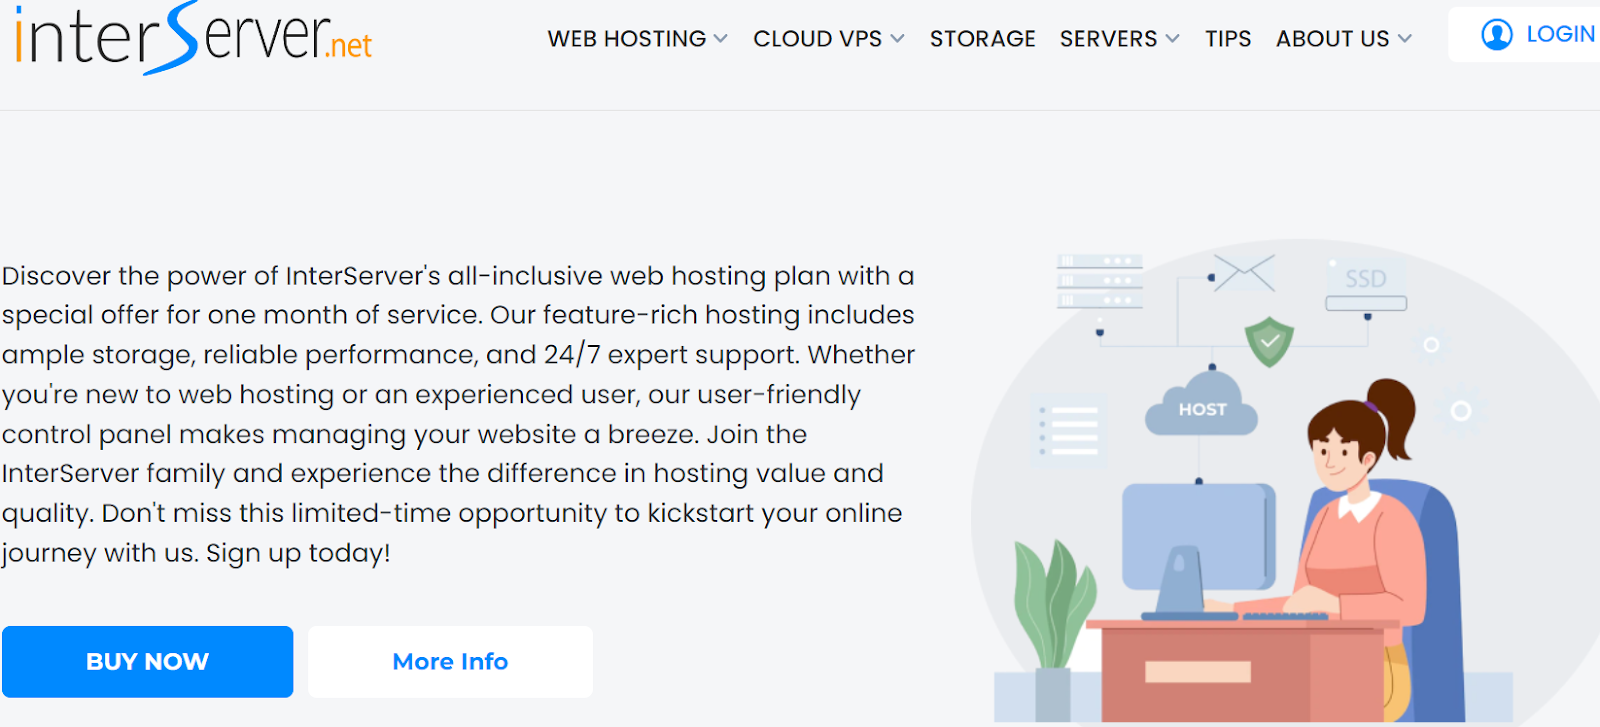This screenshot has width=1600, height=727.
Task: Expand the CLOUD VPS dropdown arrow
Action: point(897,39)
